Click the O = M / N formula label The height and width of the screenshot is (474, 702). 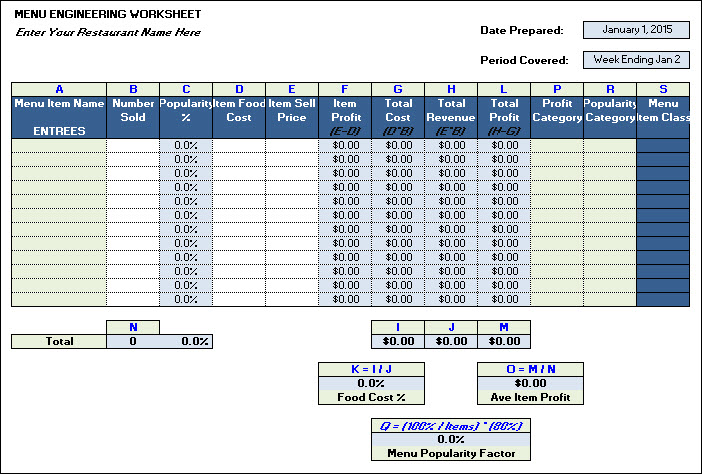(531, 369)
